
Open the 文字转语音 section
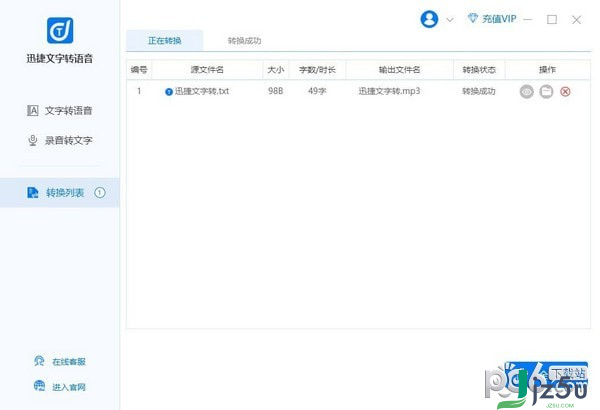click(x=60, y=111)
